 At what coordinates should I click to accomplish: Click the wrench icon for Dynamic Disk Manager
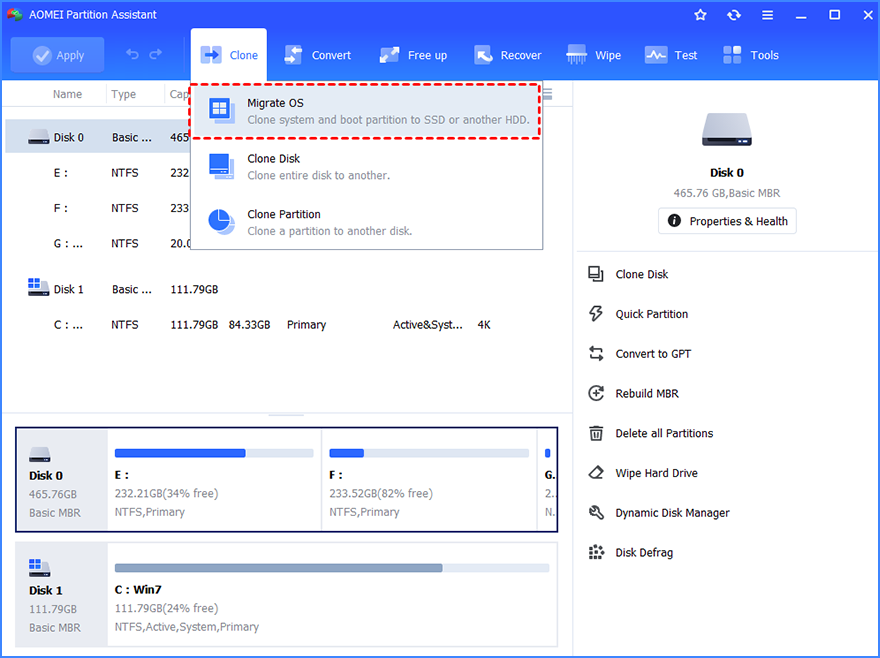point(595,513)
